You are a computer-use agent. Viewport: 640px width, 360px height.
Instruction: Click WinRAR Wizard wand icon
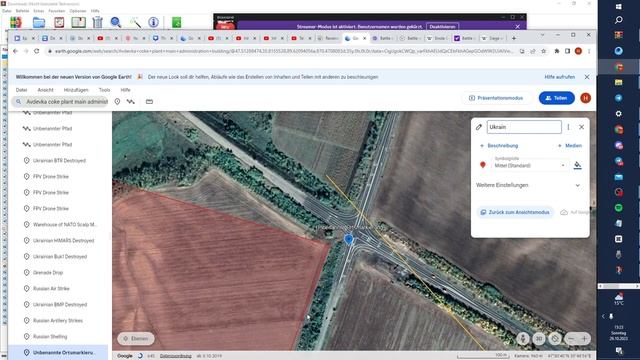point(135,22)
